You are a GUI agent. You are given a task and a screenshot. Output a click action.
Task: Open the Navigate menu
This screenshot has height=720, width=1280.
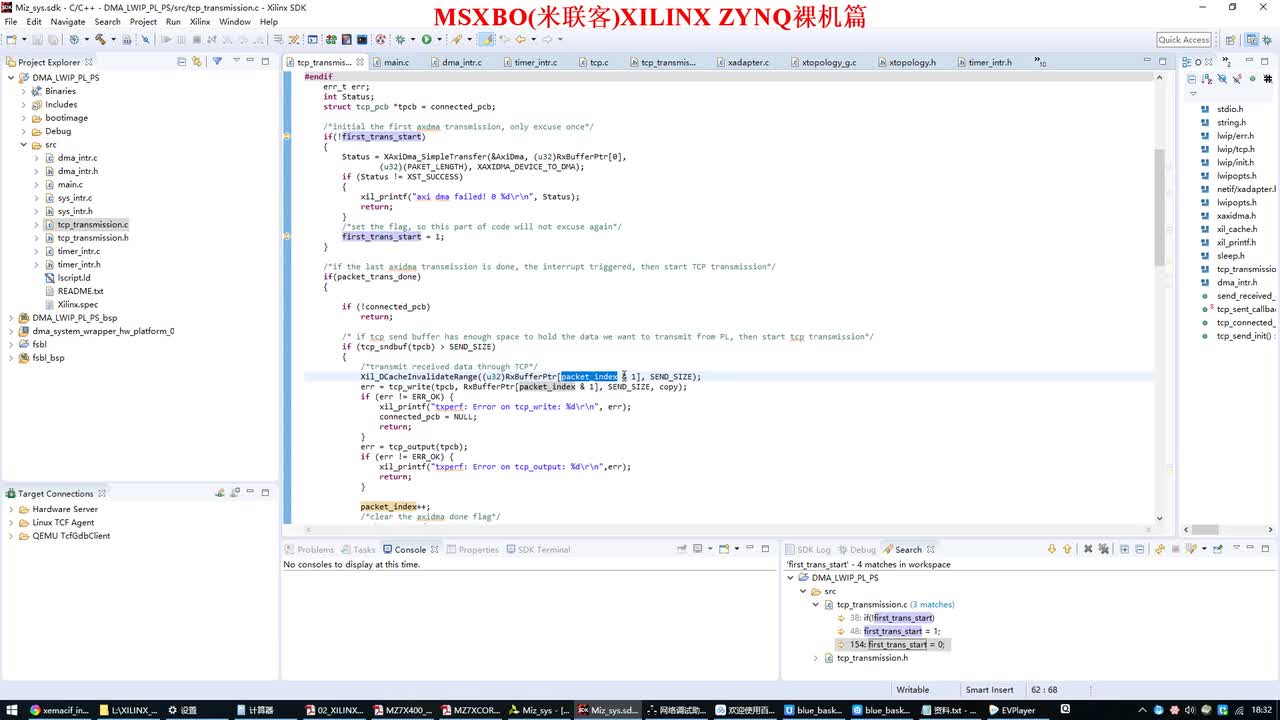point(68,21)
